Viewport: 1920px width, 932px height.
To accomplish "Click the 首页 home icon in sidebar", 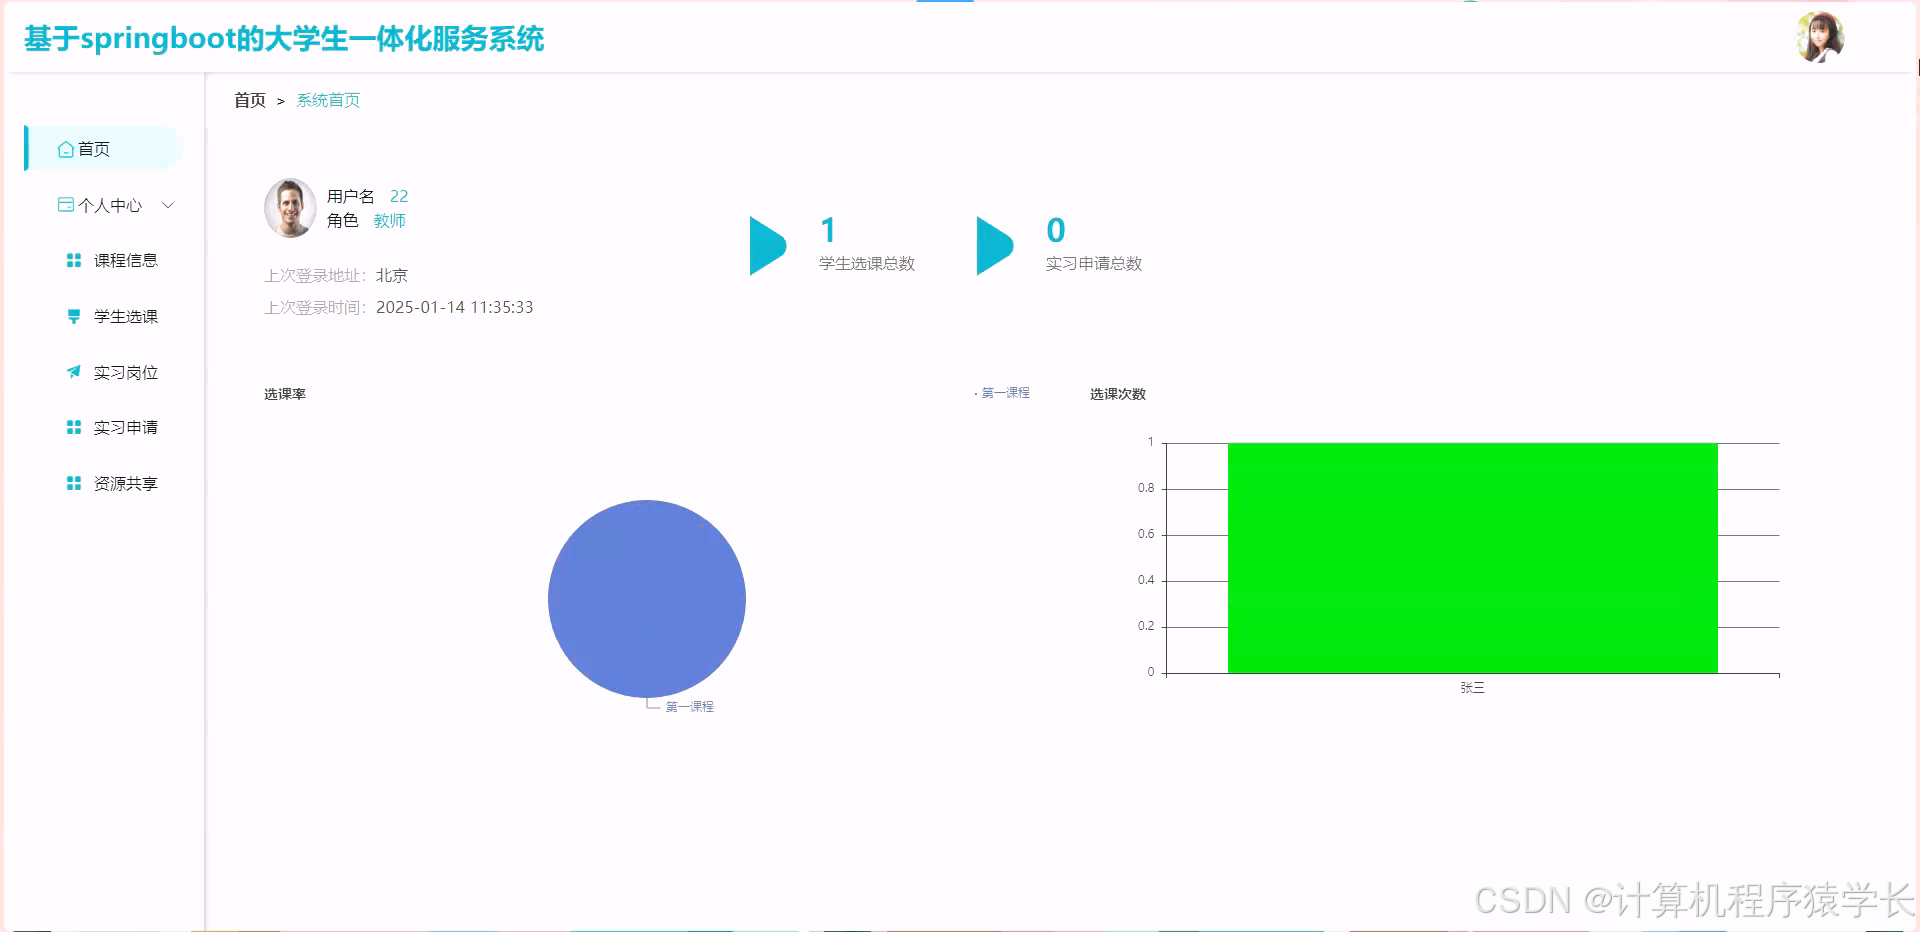I will 64,148.
